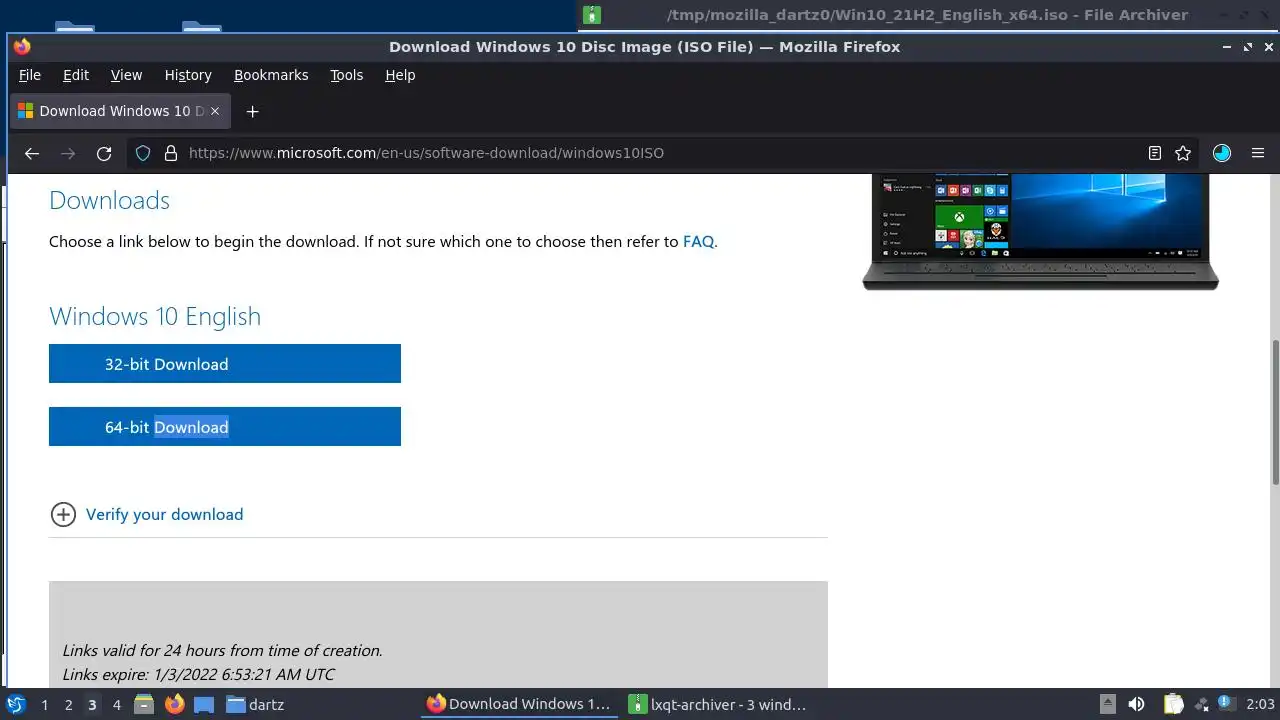1280x720 pixels.
Task: Click the Windows 10 laptop image
Action: pyautogui.click(x=1040, y=232)
